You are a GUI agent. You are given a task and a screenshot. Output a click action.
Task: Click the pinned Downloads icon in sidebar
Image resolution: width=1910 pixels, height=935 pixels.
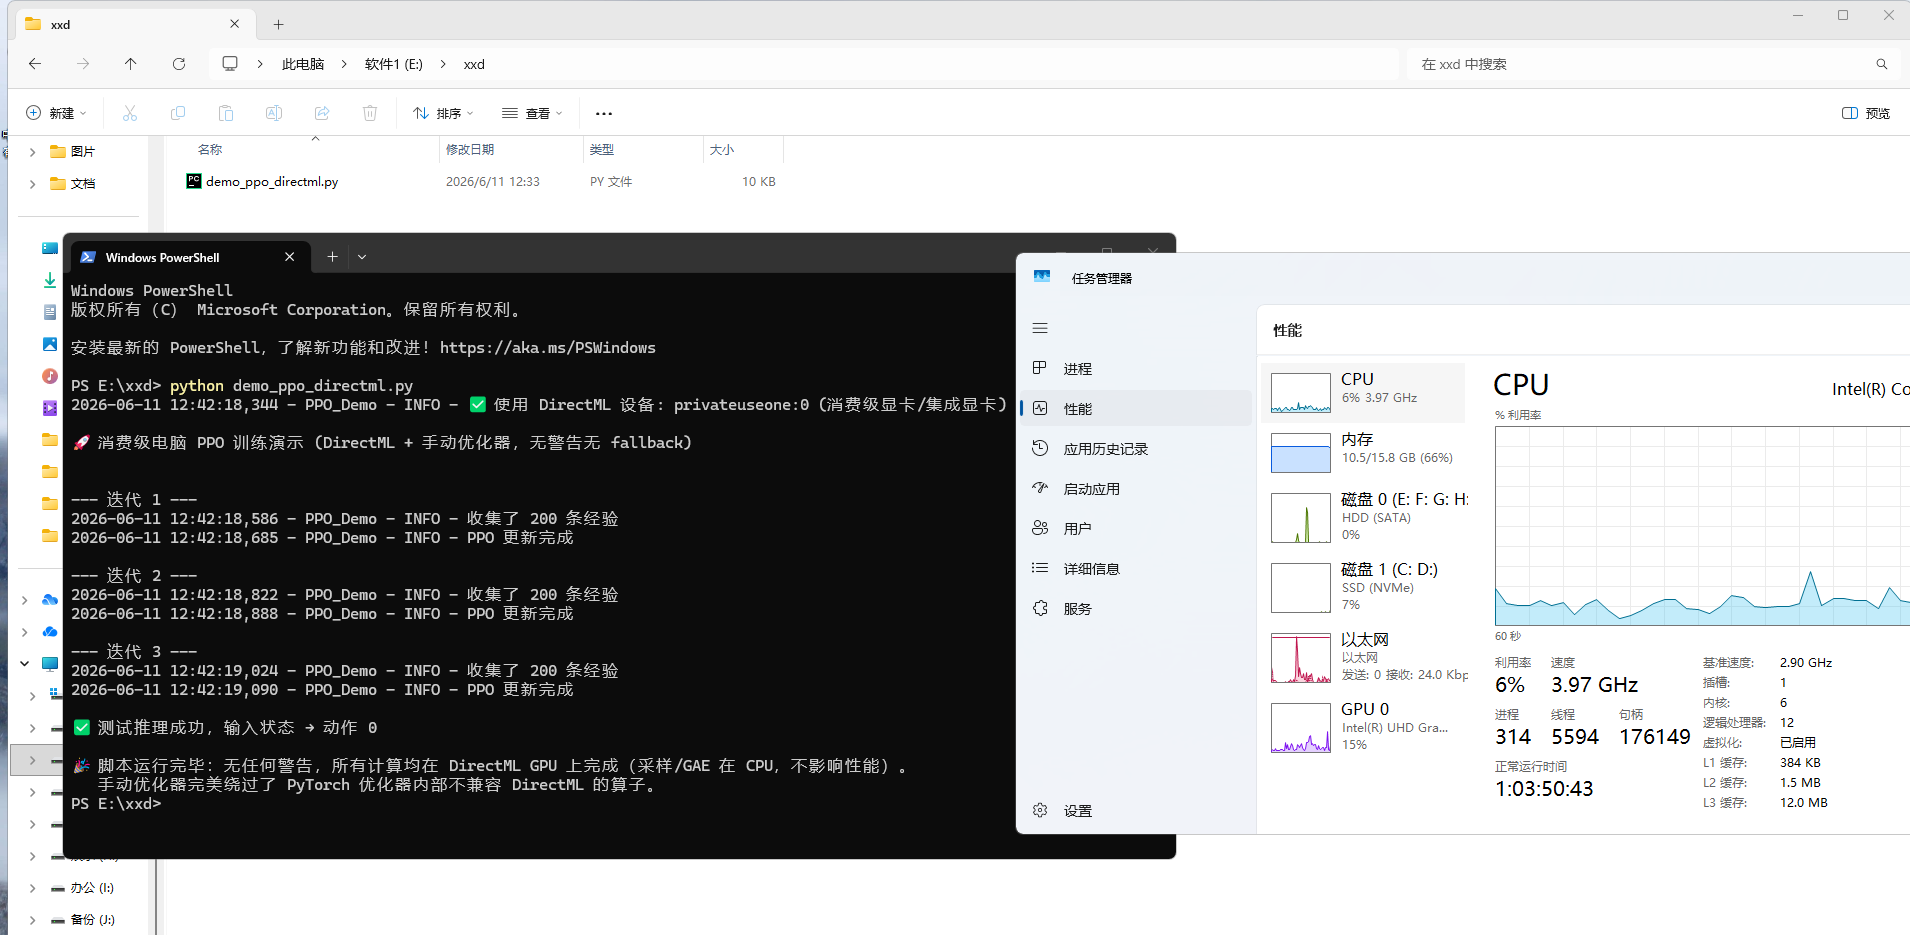[49, 280]
